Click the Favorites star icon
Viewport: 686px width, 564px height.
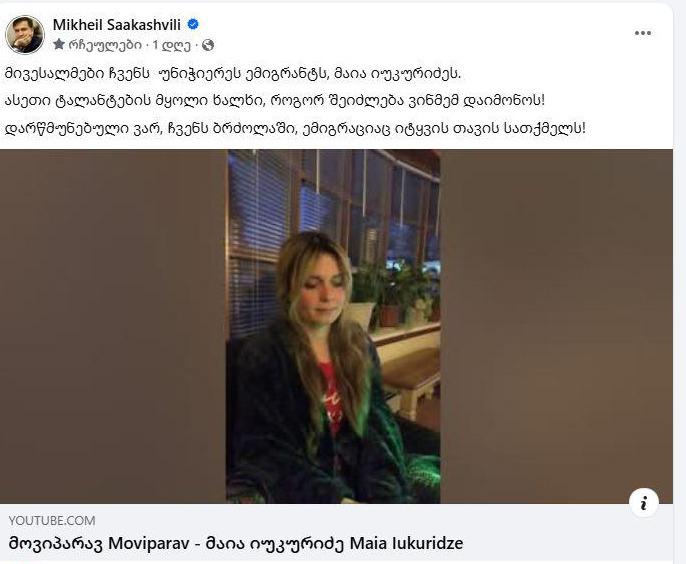(59, 44)
